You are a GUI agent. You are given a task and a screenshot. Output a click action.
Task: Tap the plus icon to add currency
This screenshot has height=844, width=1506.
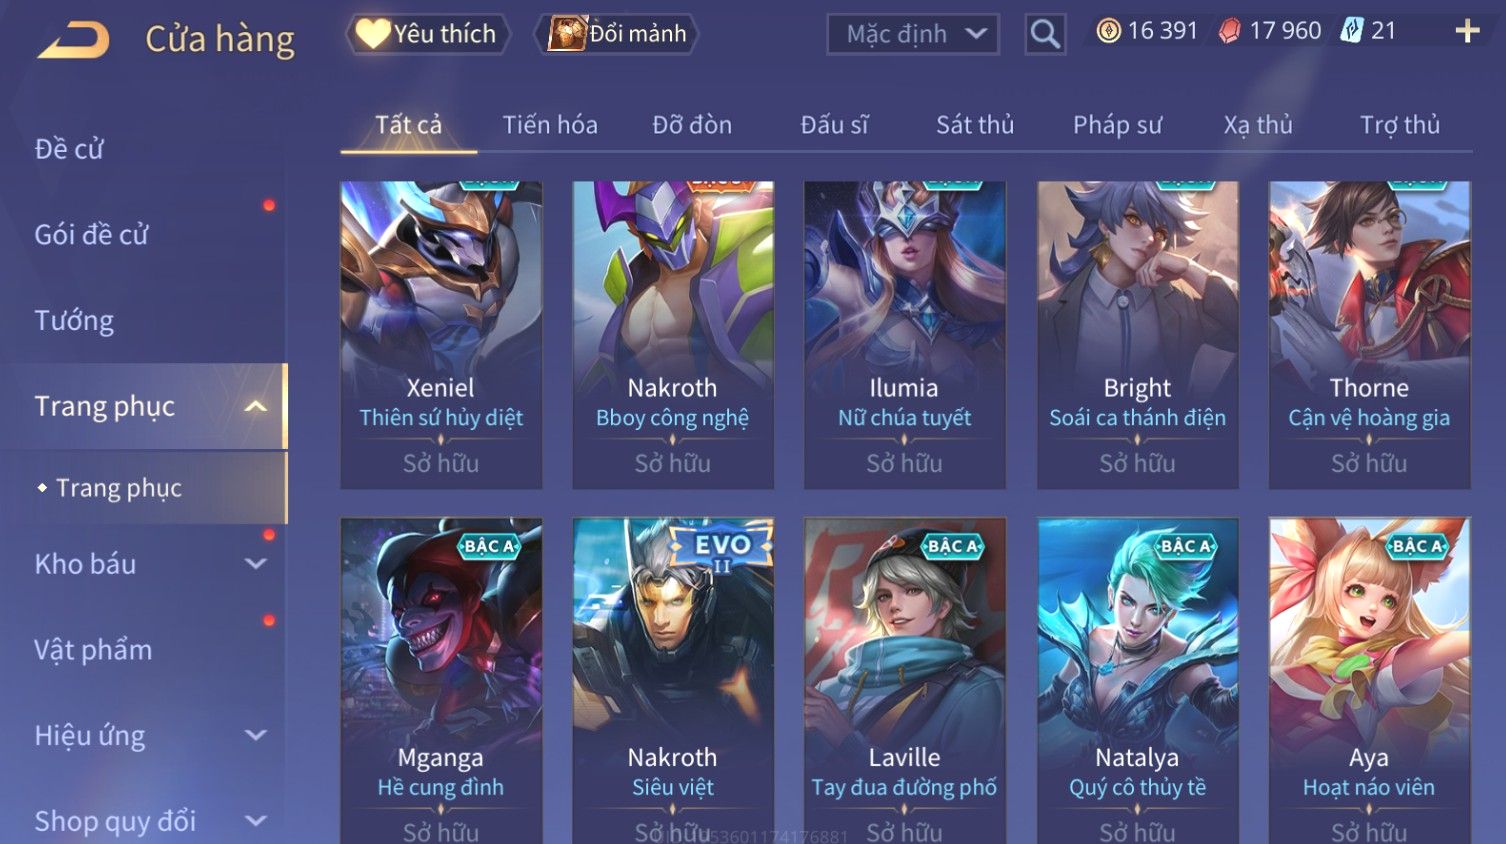[1467, 32]
